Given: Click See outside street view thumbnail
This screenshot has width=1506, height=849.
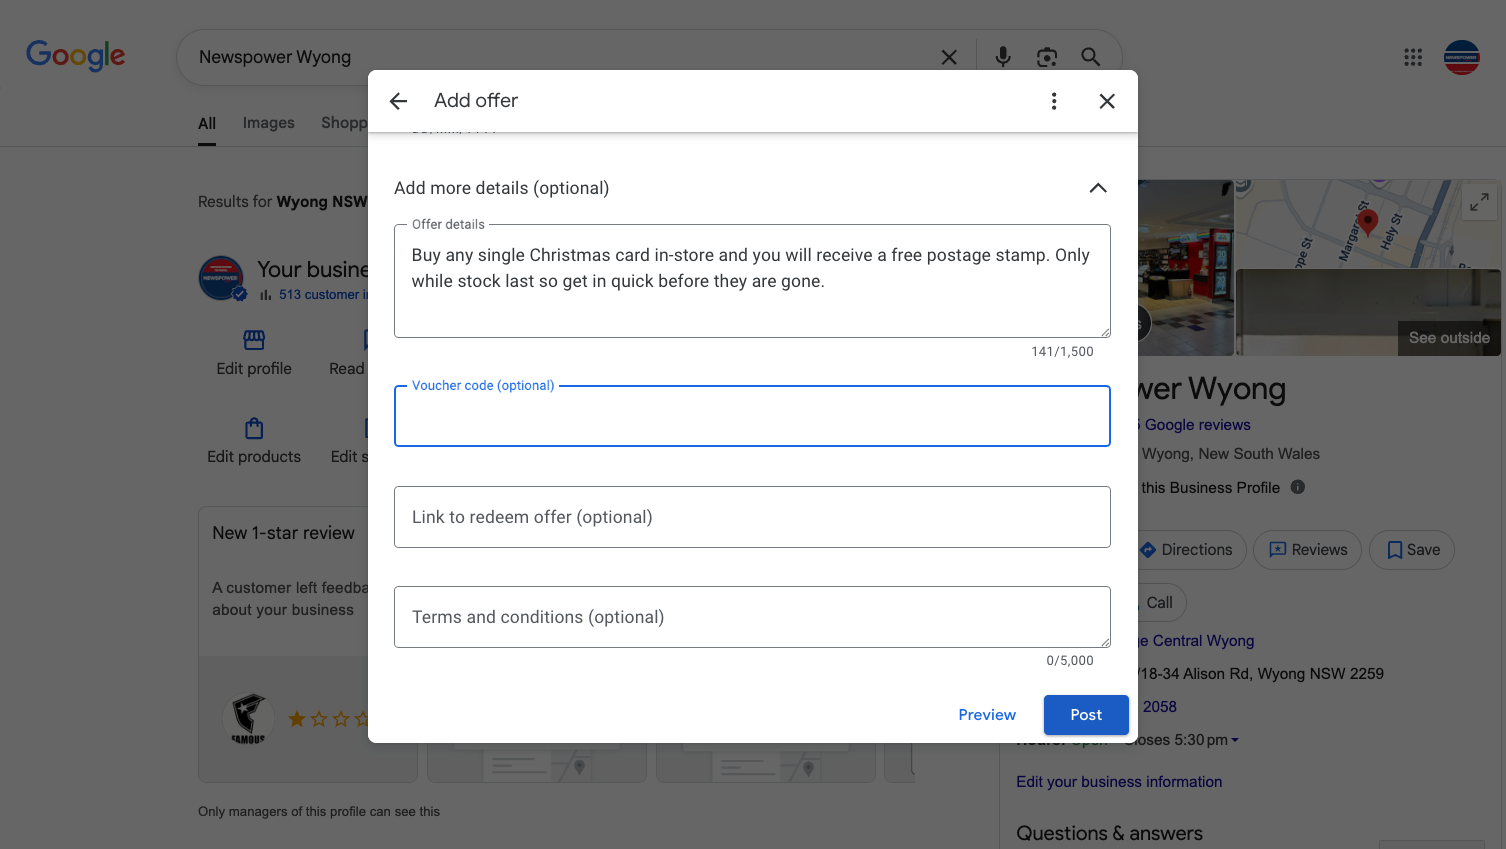Looking at the screenshot, I should pos(1368,313).
